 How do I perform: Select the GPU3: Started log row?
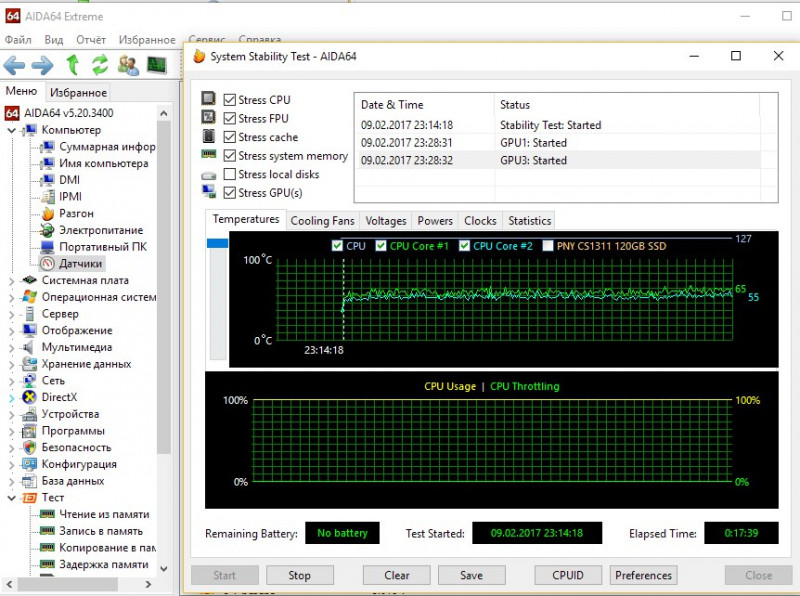click(x=559, y=160)
